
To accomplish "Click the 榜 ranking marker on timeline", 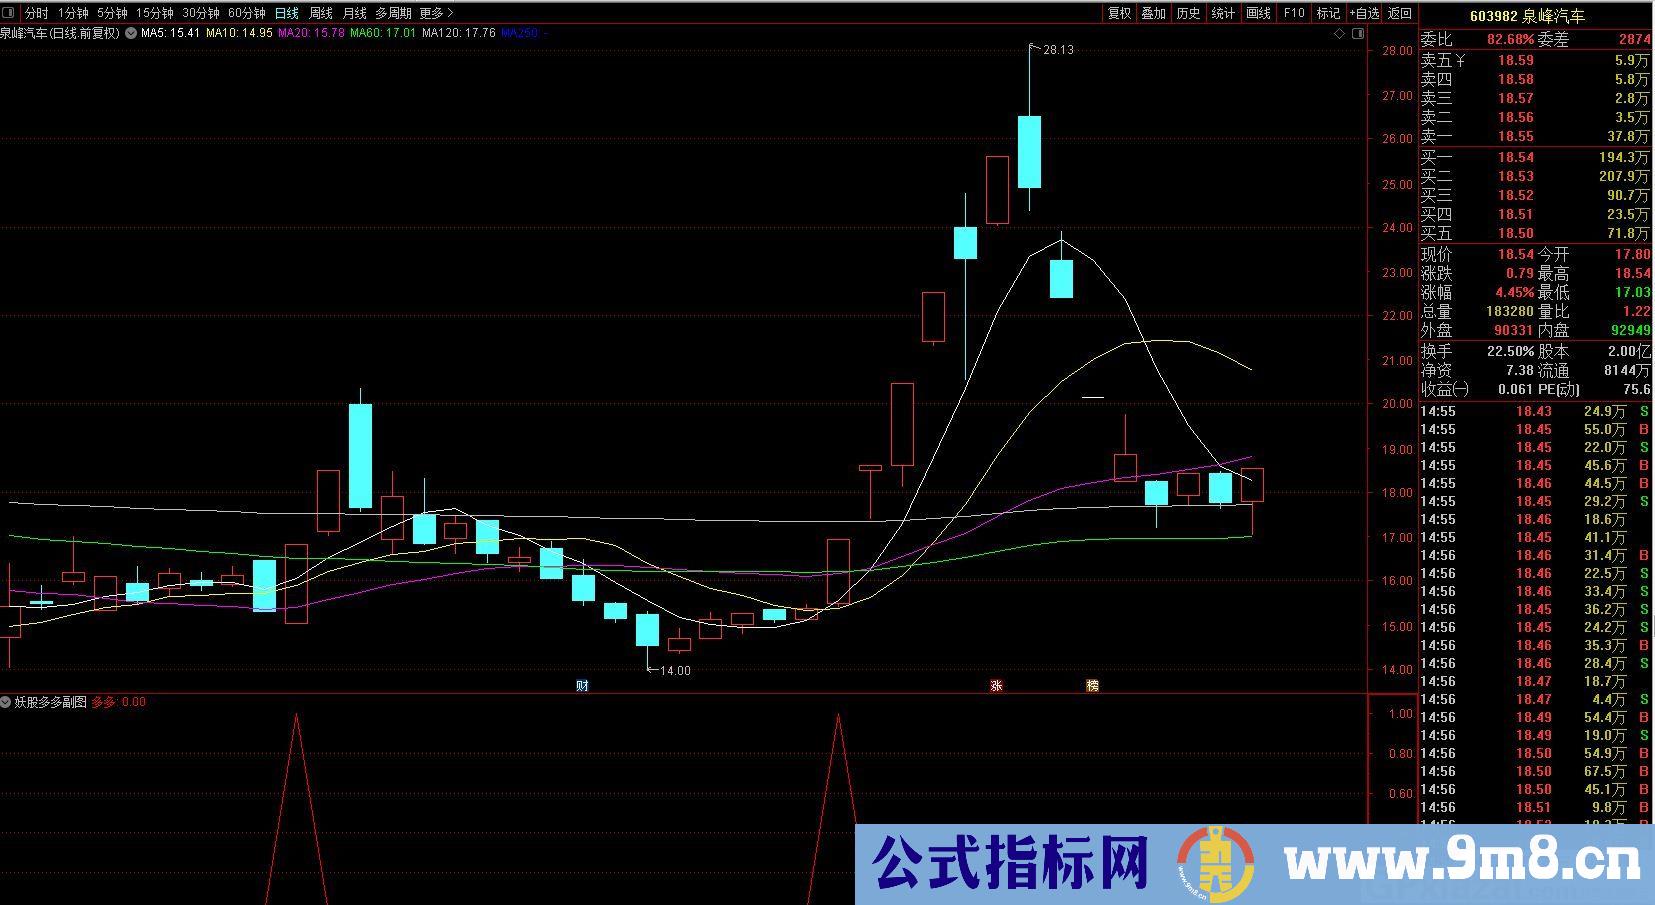I will tap(1092, 686).
